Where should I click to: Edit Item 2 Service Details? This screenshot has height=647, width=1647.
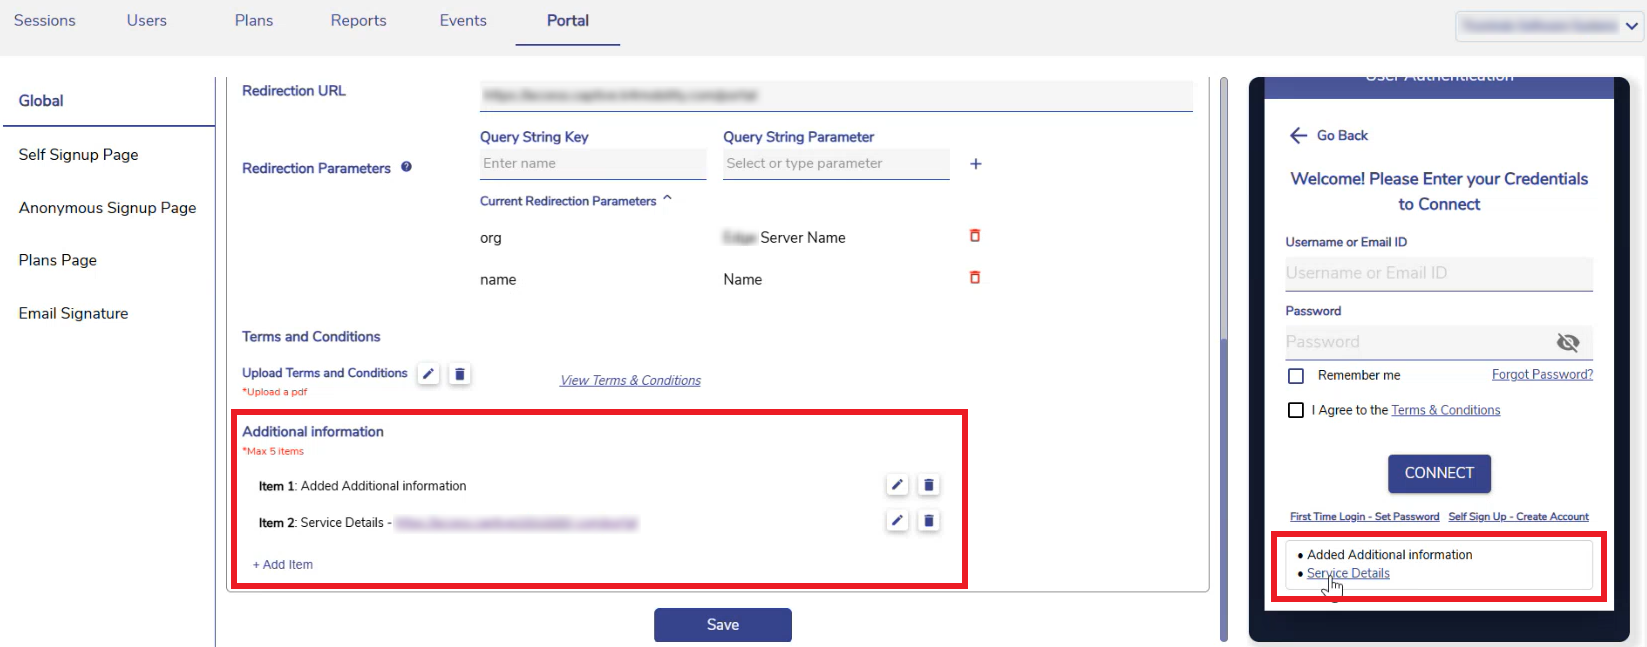897,521
